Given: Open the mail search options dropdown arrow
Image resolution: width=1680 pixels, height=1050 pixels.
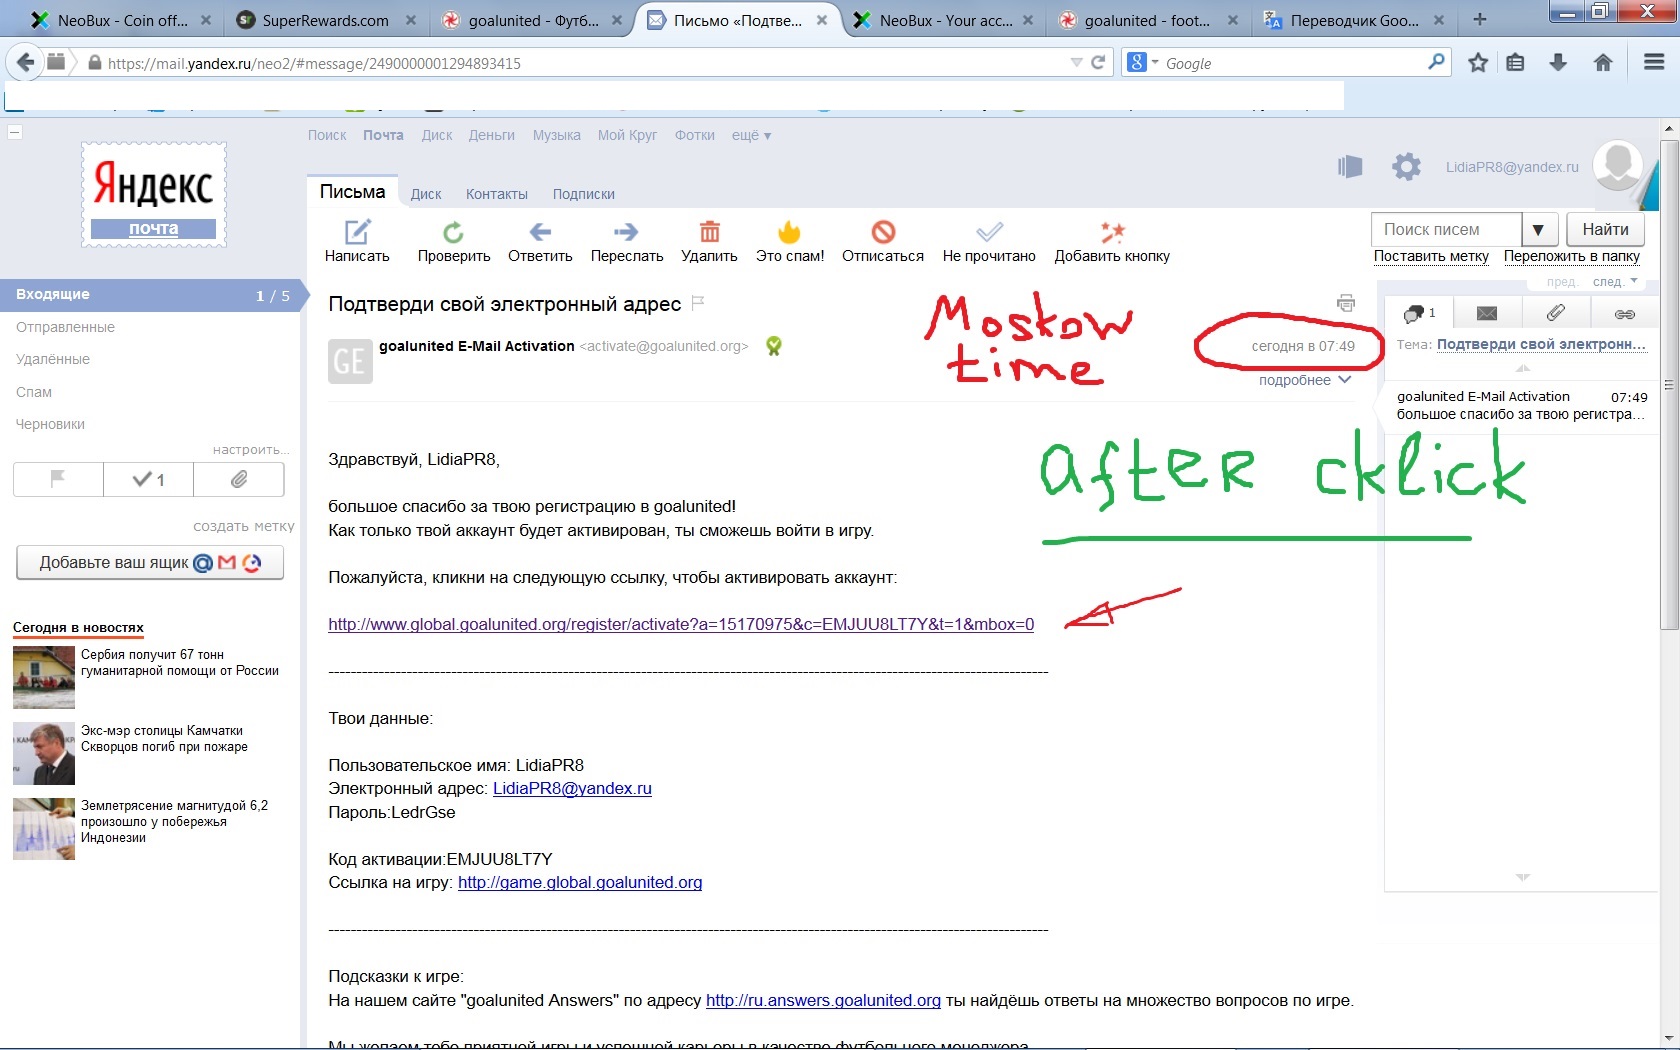Looking at the screenshot, I should pyautogui.click(x=1539, y=230).
